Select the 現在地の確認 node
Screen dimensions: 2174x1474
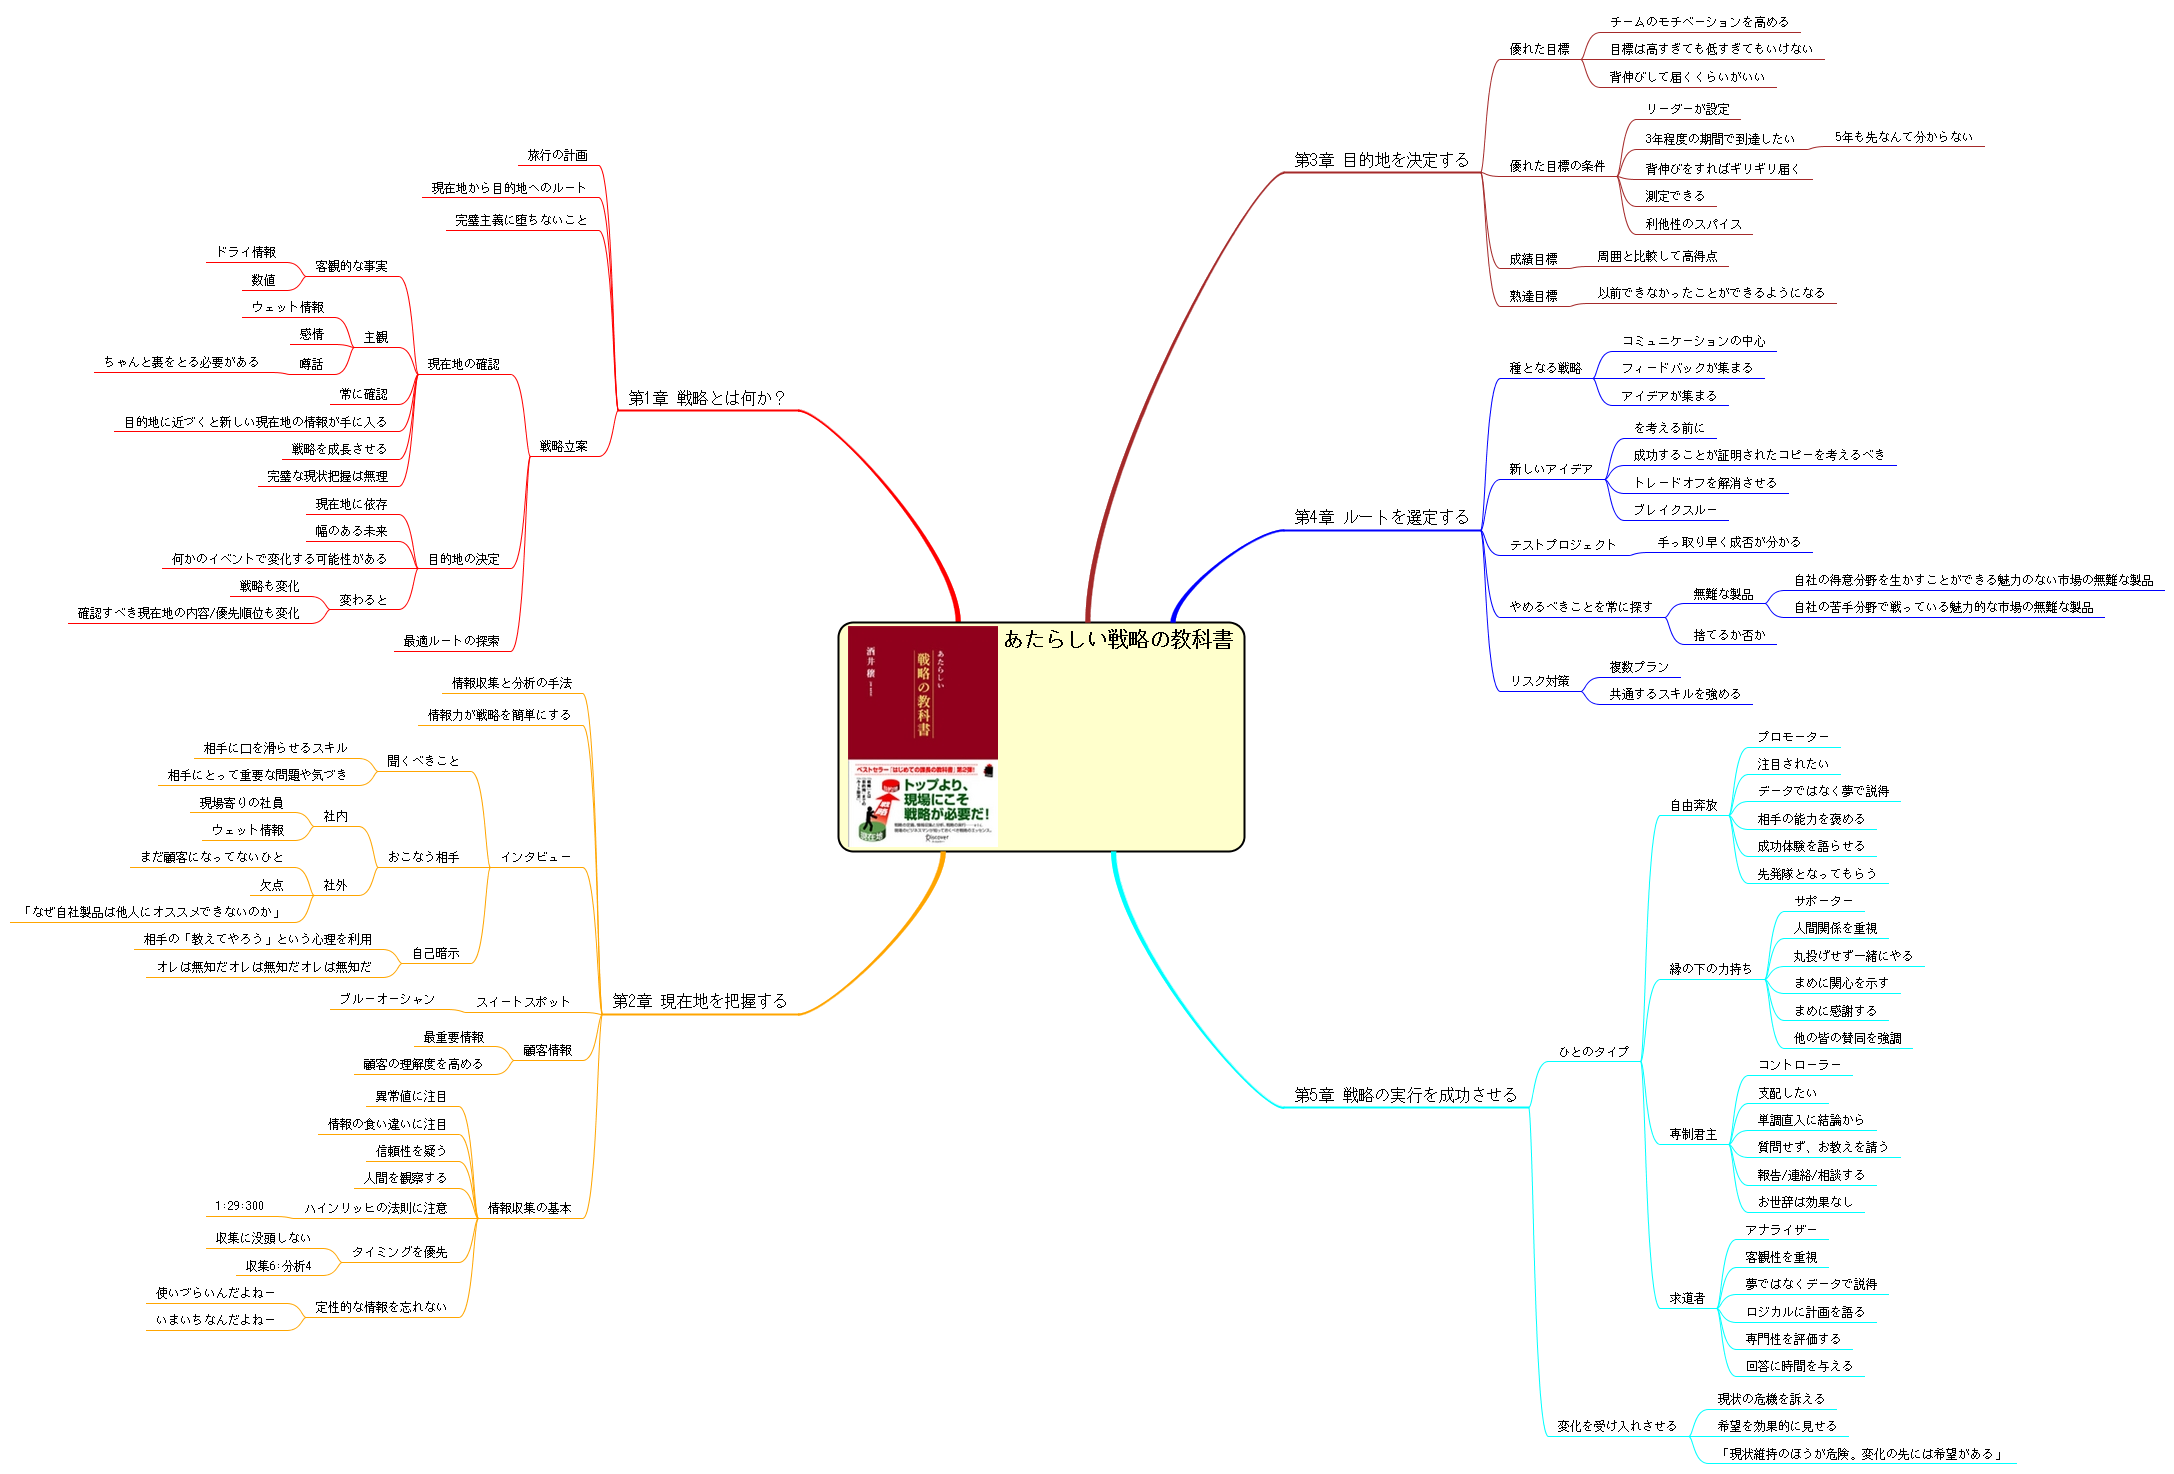(463, 364)
